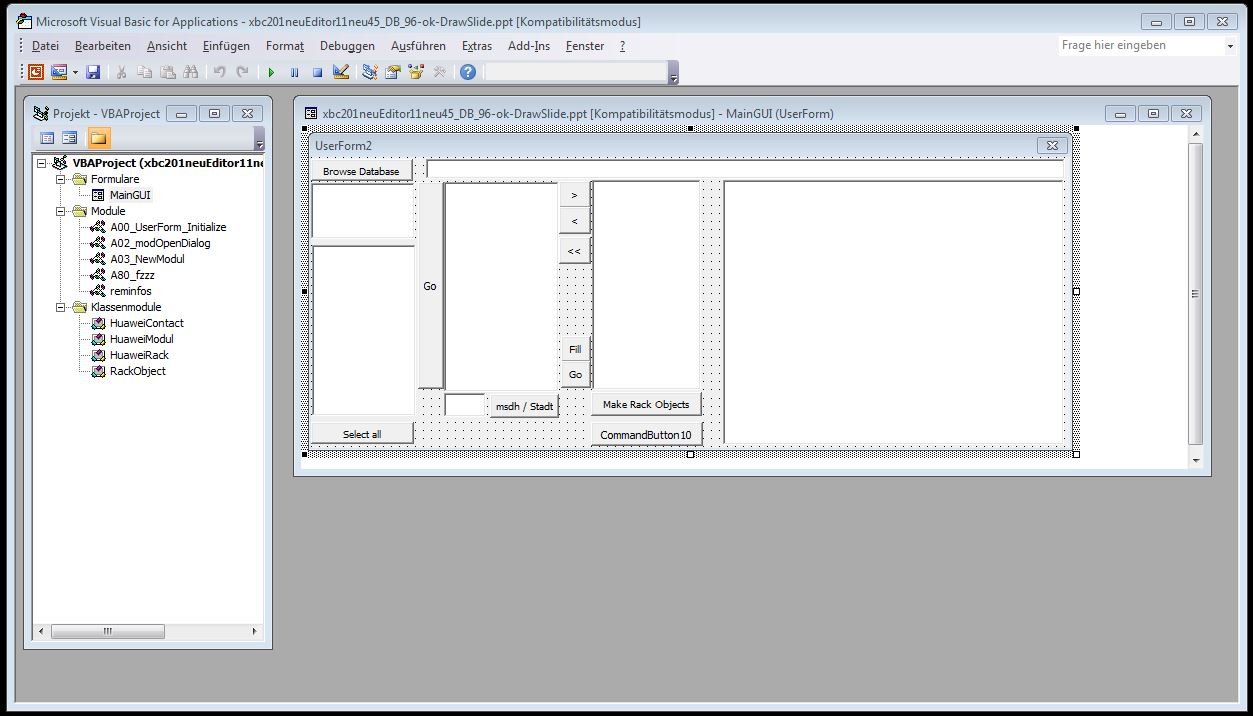Open the Properties Window toolbar icon

393,72
